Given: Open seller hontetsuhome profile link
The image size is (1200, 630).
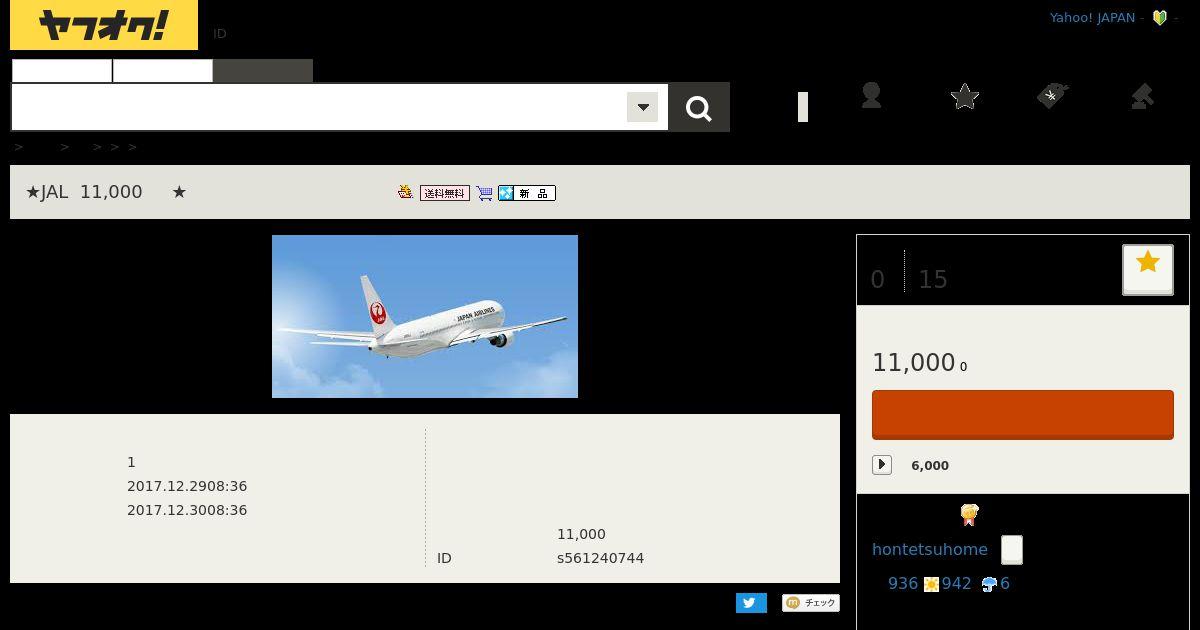Looking at the screenshot, I should [930, 549].
